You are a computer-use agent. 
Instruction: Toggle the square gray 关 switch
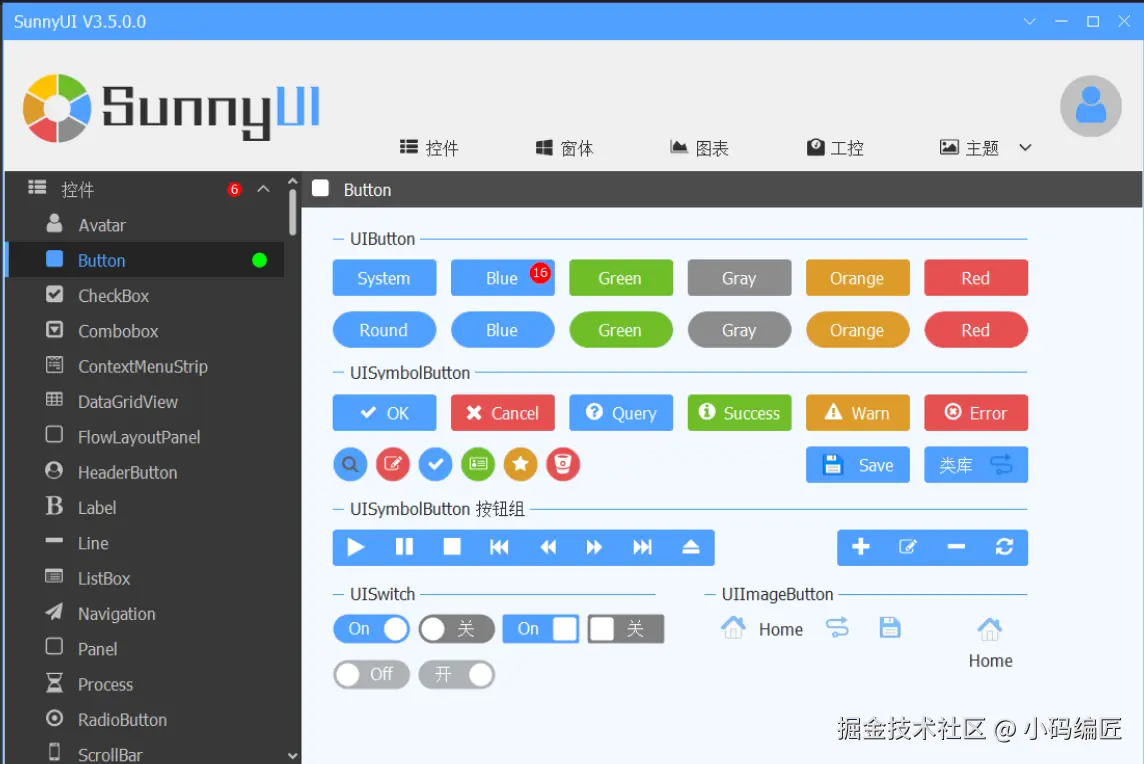626,629
